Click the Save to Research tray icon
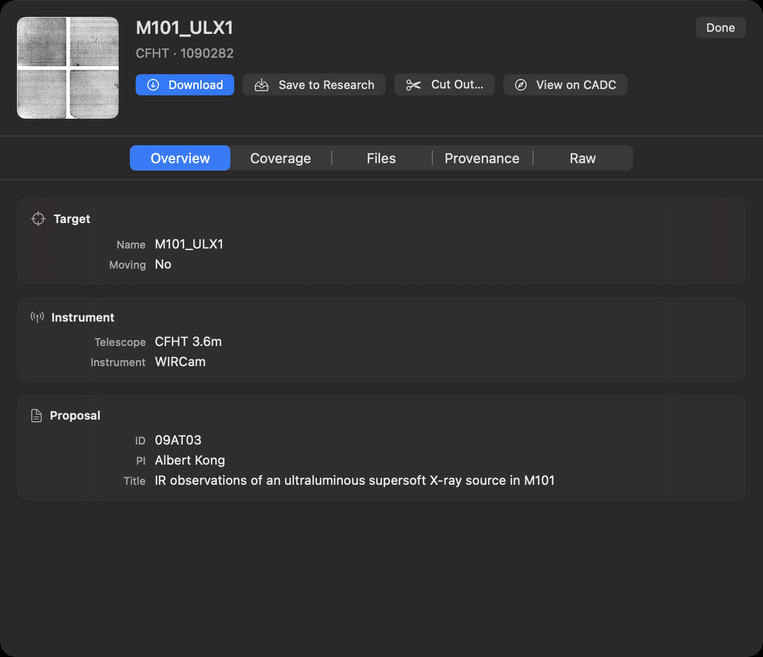The height and width of the screenshot is (657, 763). coord(262,85)
